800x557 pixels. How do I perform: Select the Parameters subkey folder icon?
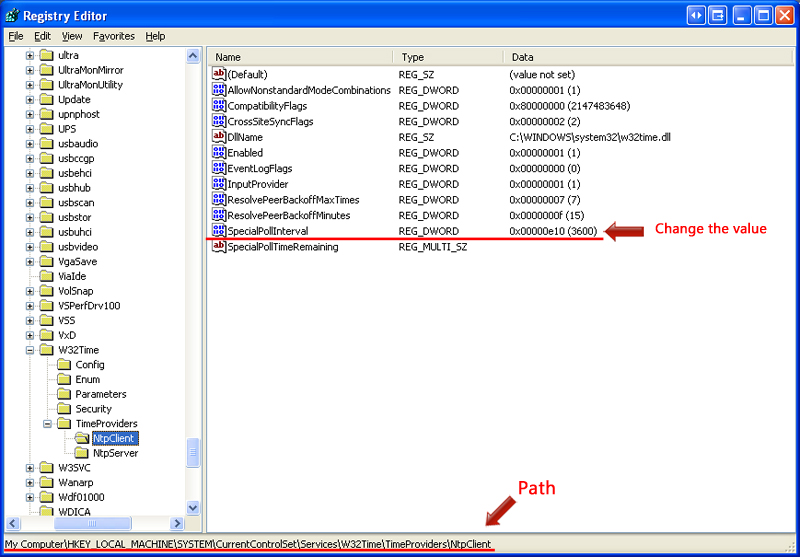64,394
